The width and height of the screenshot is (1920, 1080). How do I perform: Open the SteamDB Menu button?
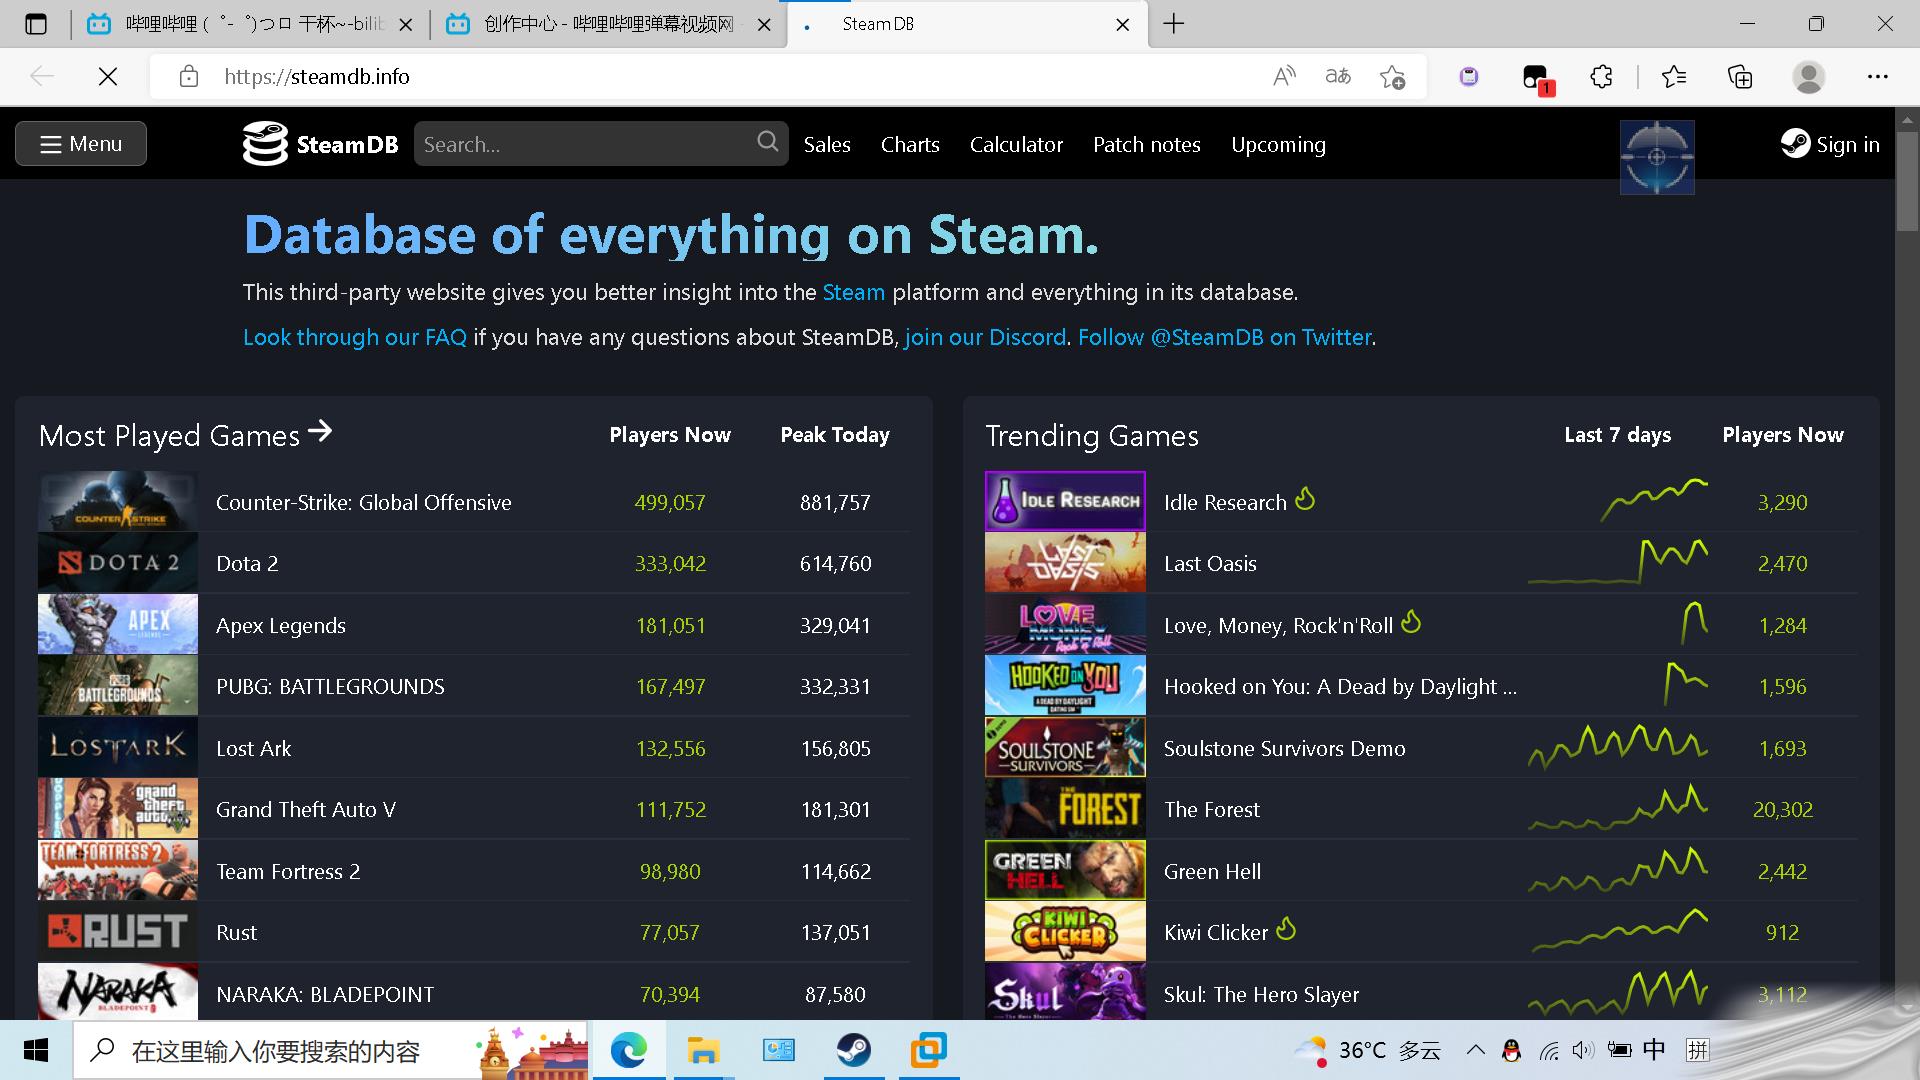[81, 144]
